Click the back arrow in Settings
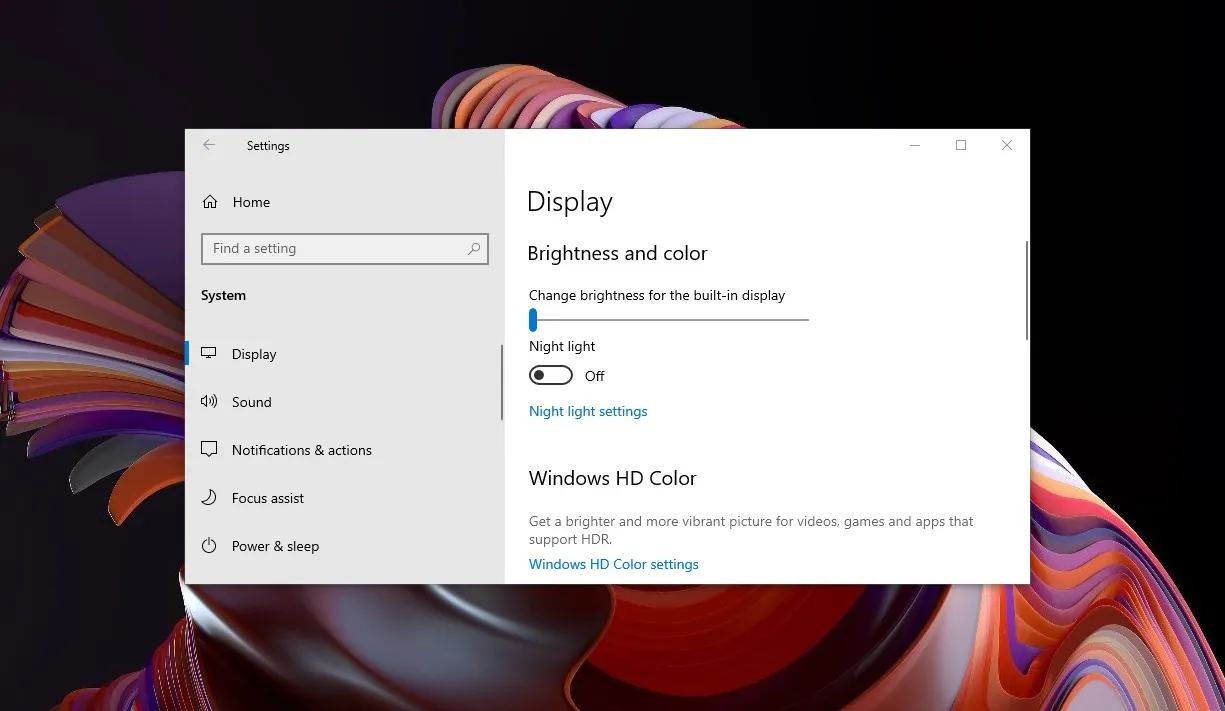This screenshot has height=711, width=1225. (x=209, y=145)
